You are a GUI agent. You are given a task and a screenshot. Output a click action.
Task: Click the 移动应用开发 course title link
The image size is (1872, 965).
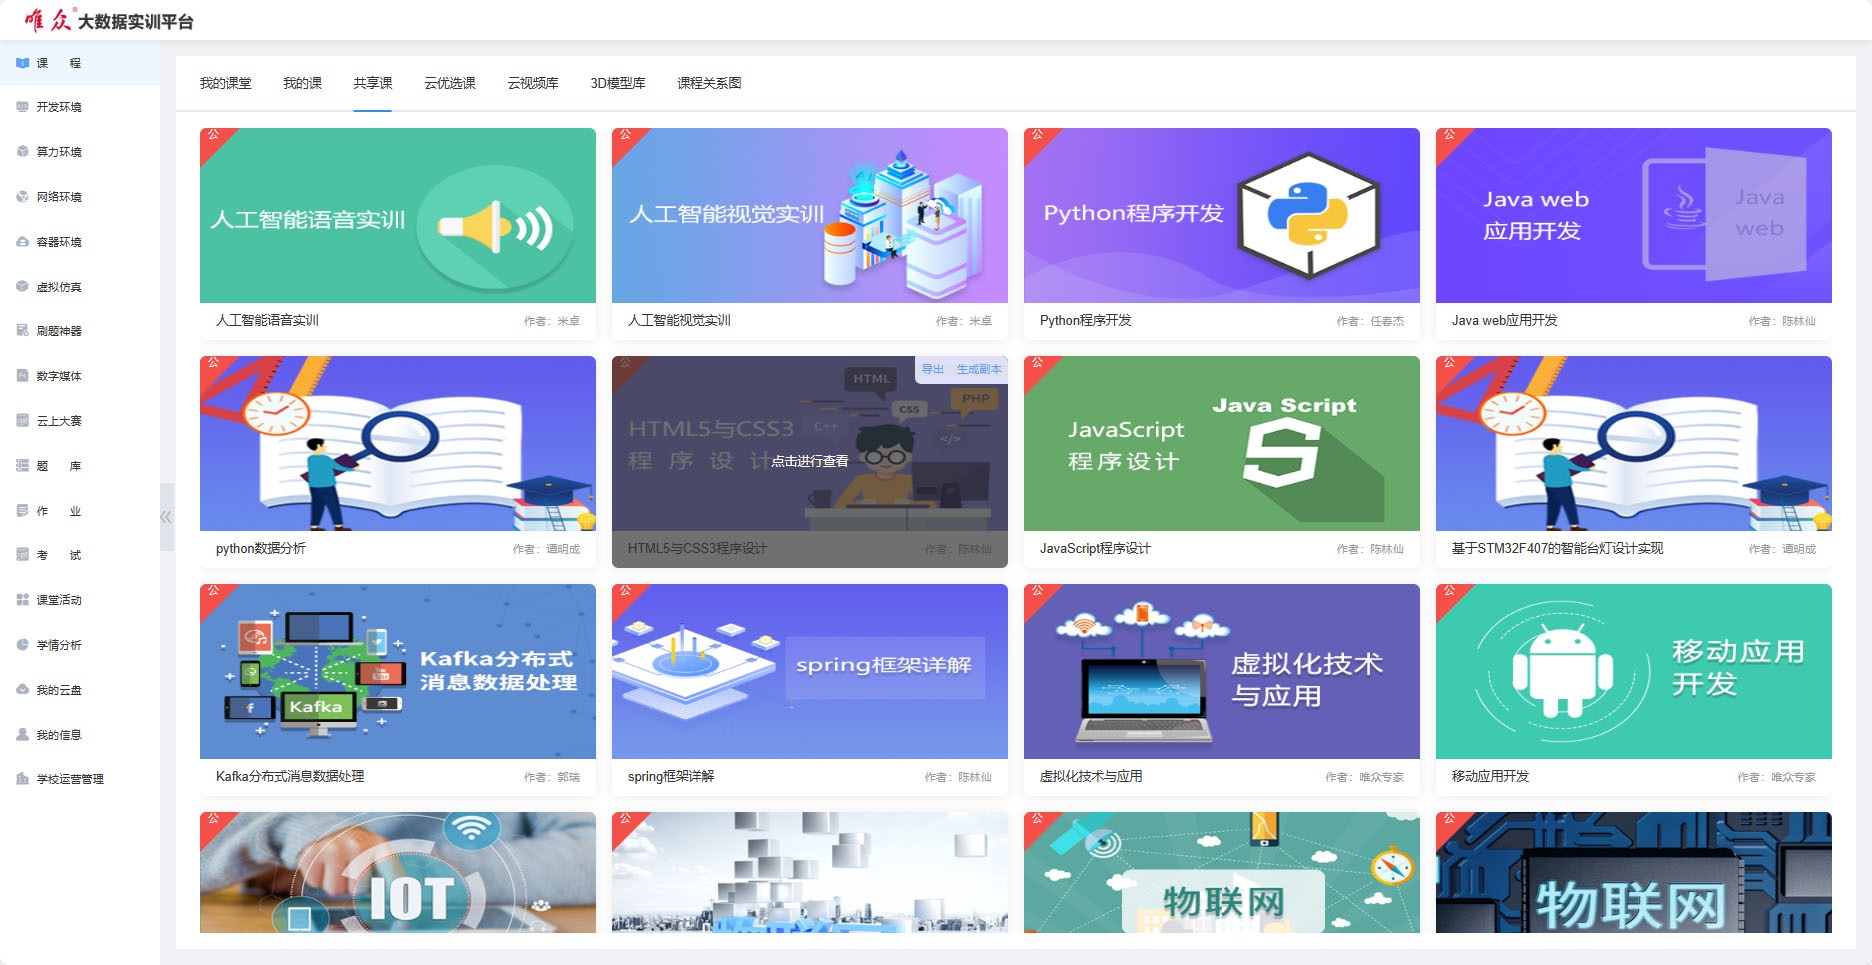[x=1490, y=777]
